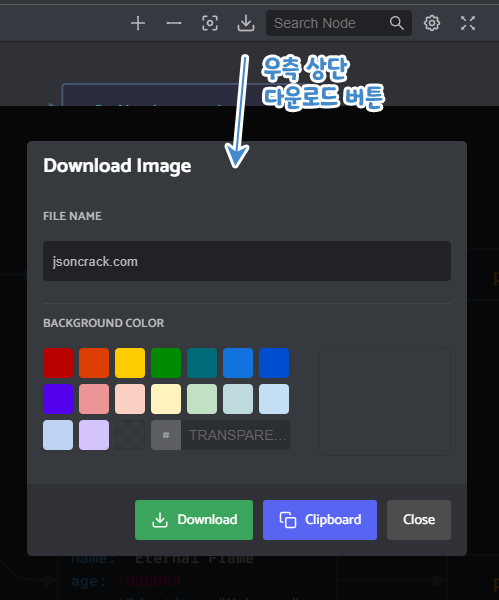The width and height of the screenshot is (499, 600).
Task: Select the pale grayish teal swatch
Action: point(238,399)
